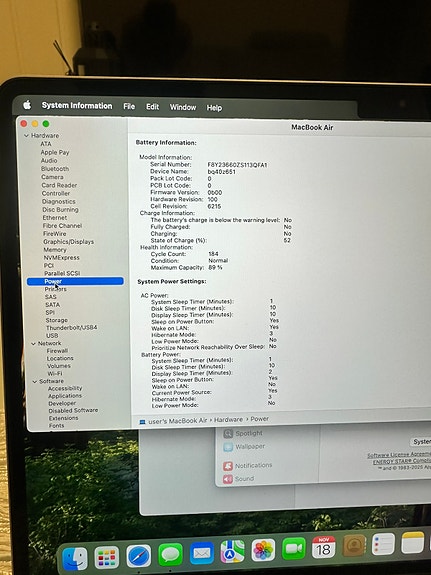The height and width of the screenshot is (575, 431).
Task: Open Safari browser in the dock
Action: (138, 556)
